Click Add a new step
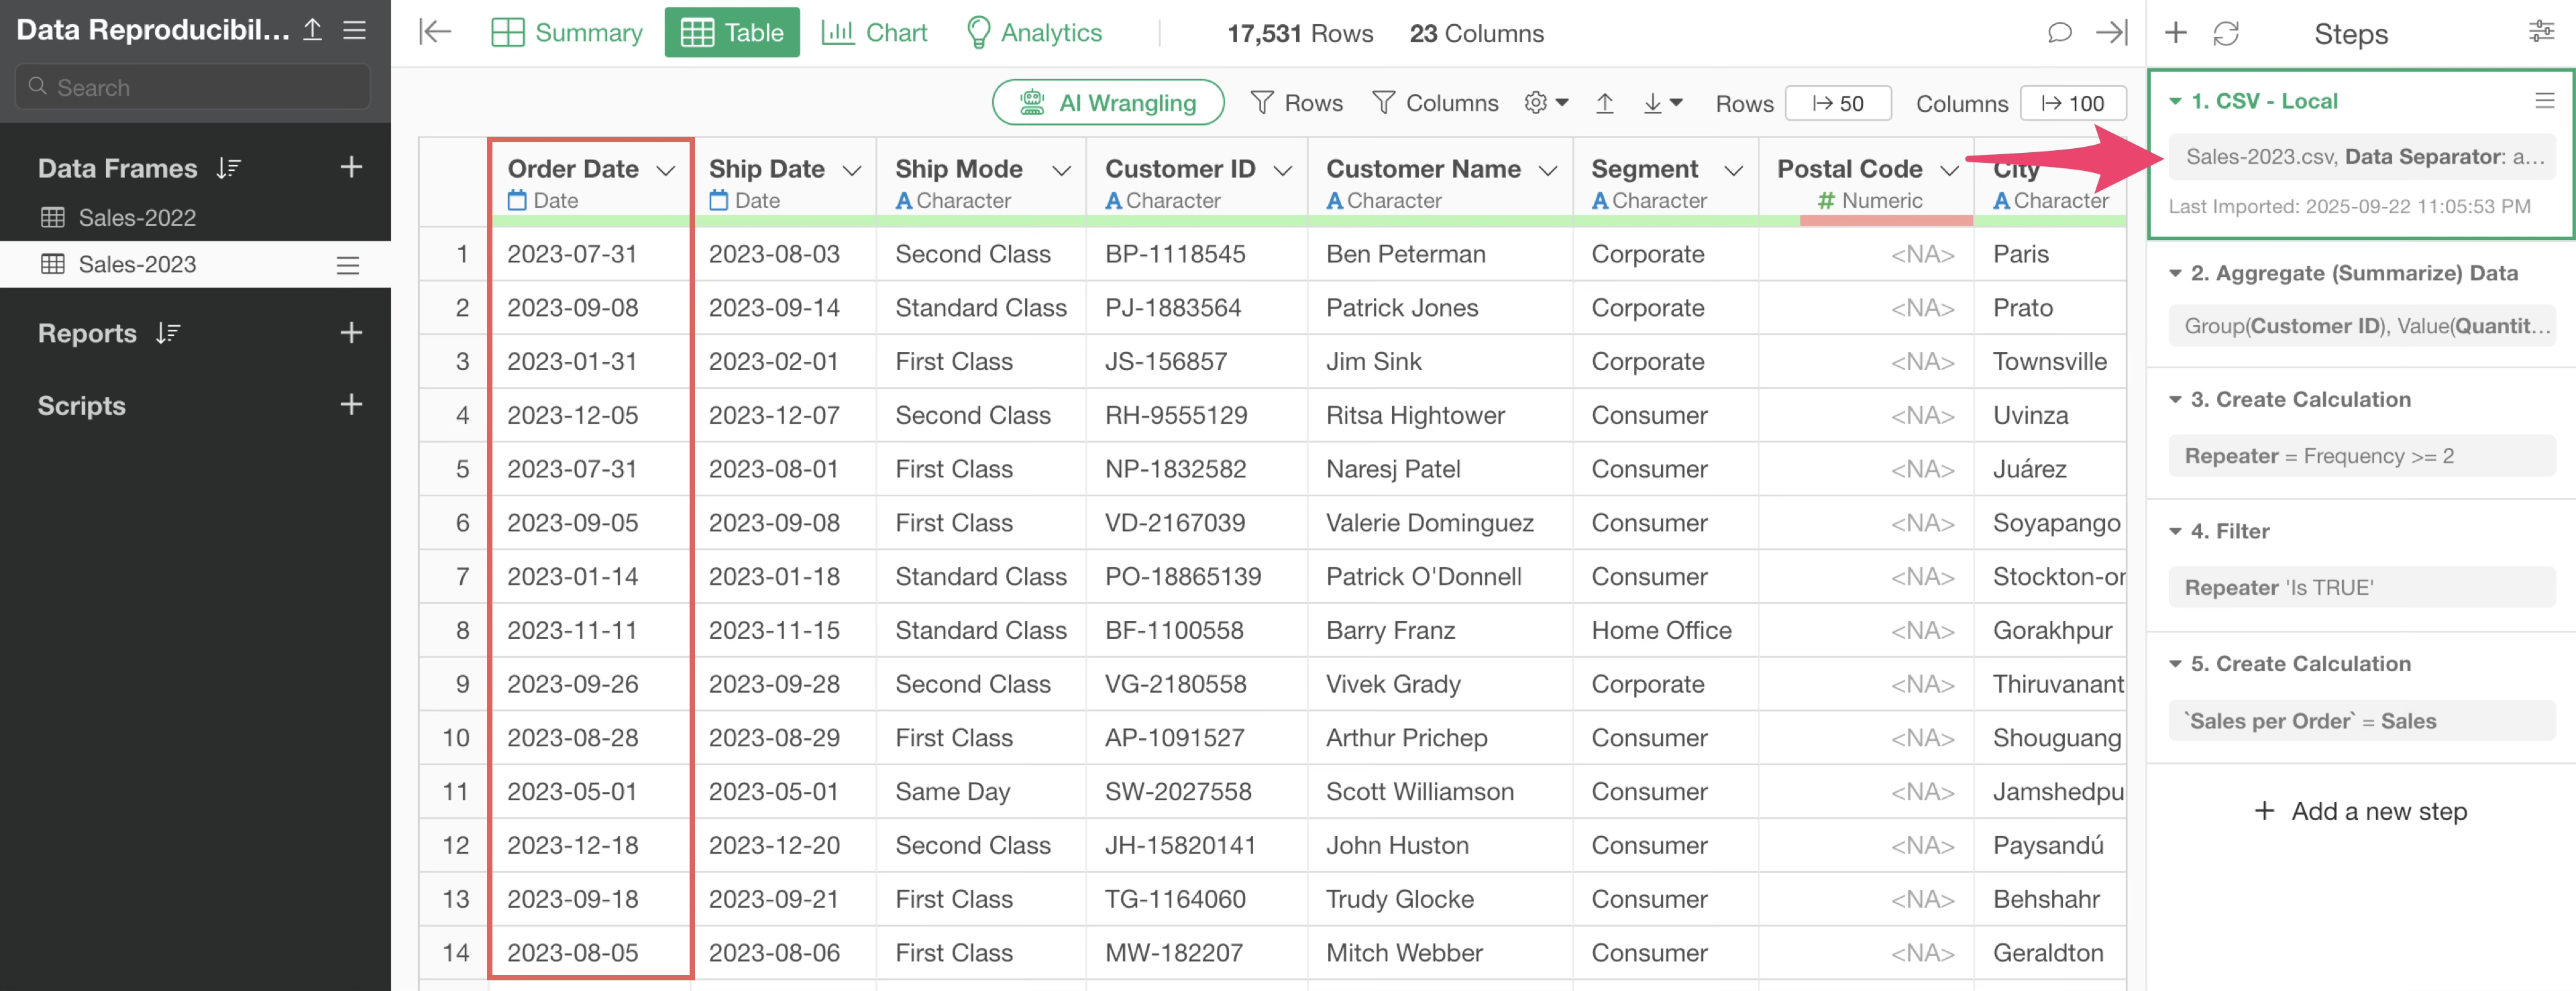 [x=2360, y=811]
